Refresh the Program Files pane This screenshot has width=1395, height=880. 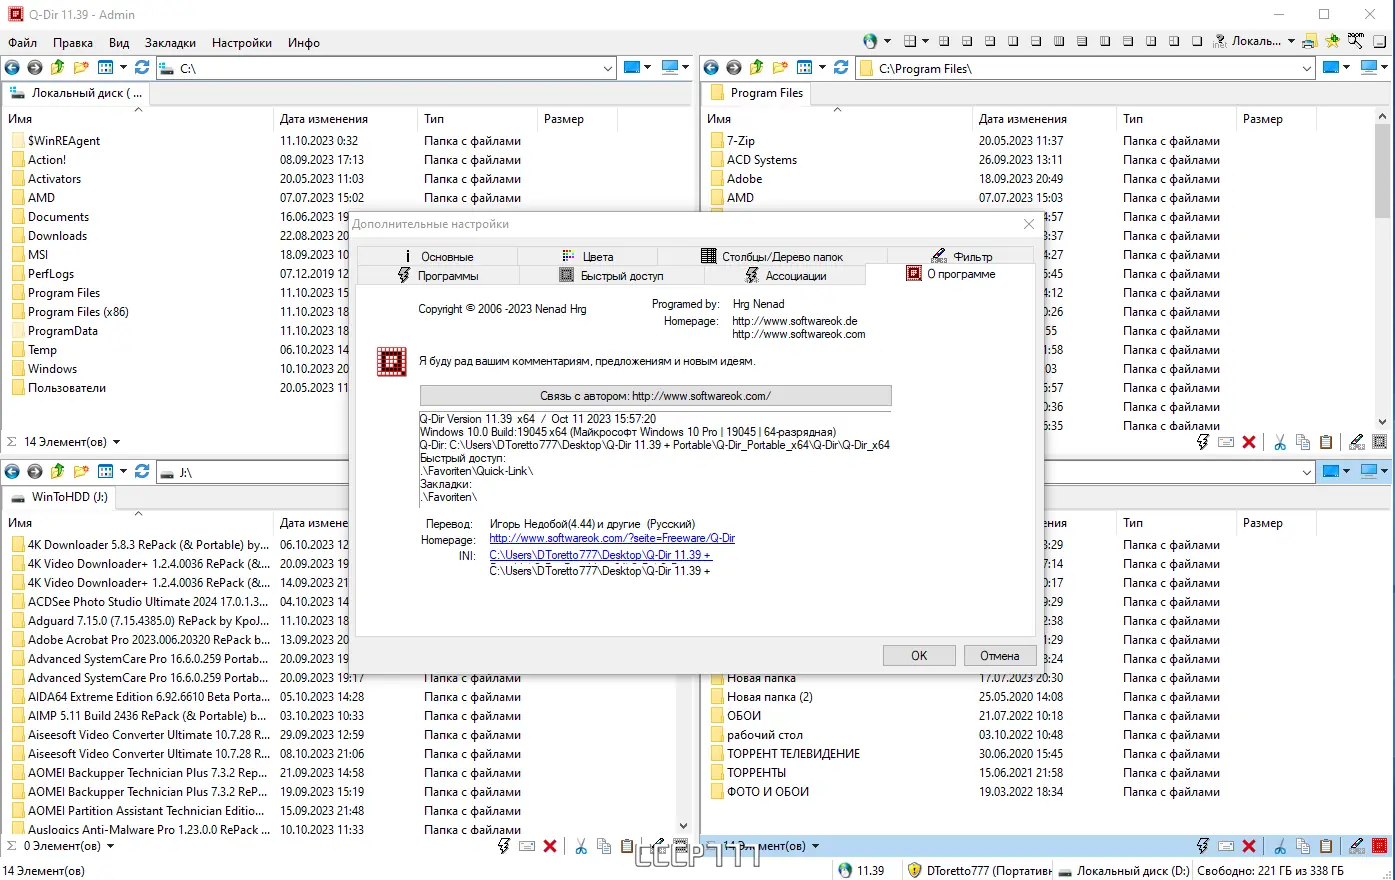841,68
